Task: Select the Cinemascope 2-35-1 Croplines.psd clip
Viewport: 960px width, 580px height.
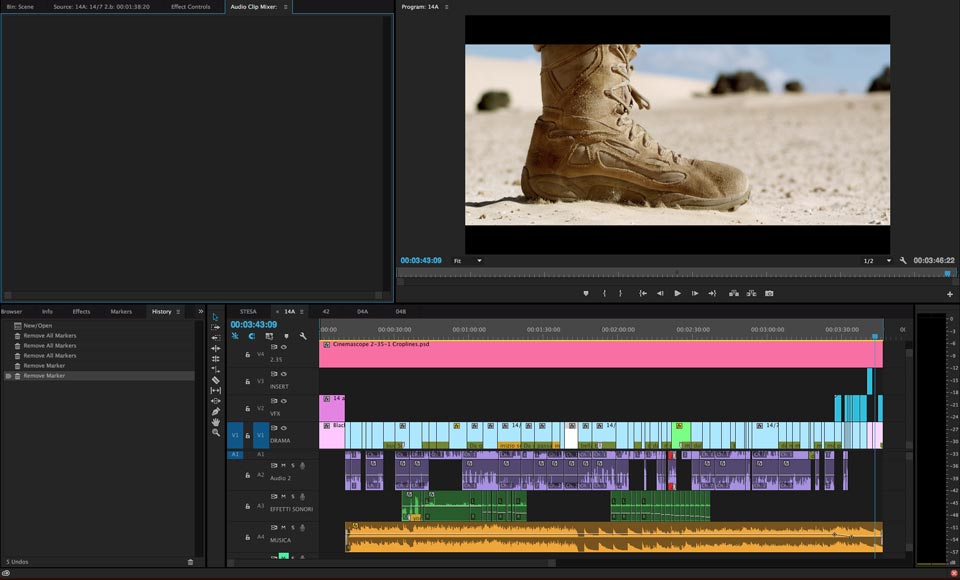Action: coord(600,354)
